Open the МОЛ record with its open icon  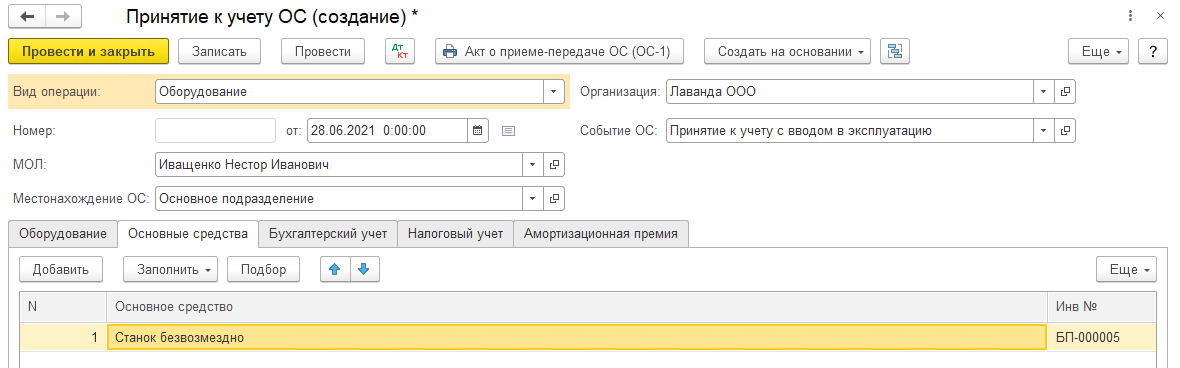point(554,164)
